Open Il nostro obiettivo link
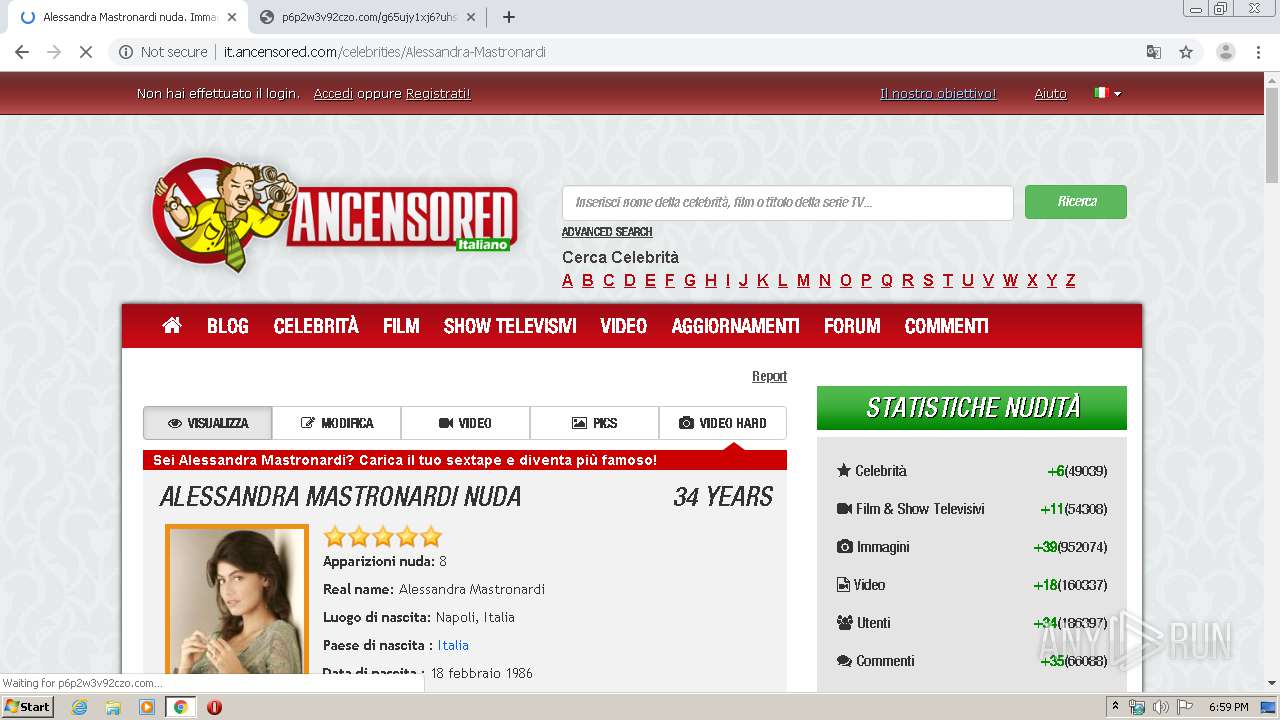 pyautogui.click(x=938, y=94)
